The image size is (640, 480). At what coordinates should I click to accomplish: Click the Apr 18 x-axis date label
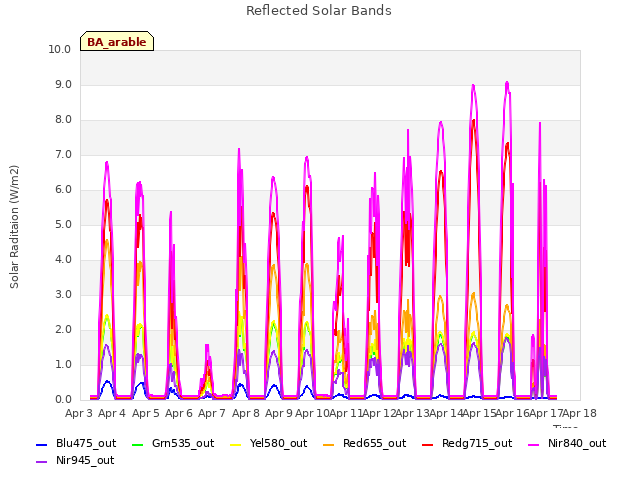(580, 414)
